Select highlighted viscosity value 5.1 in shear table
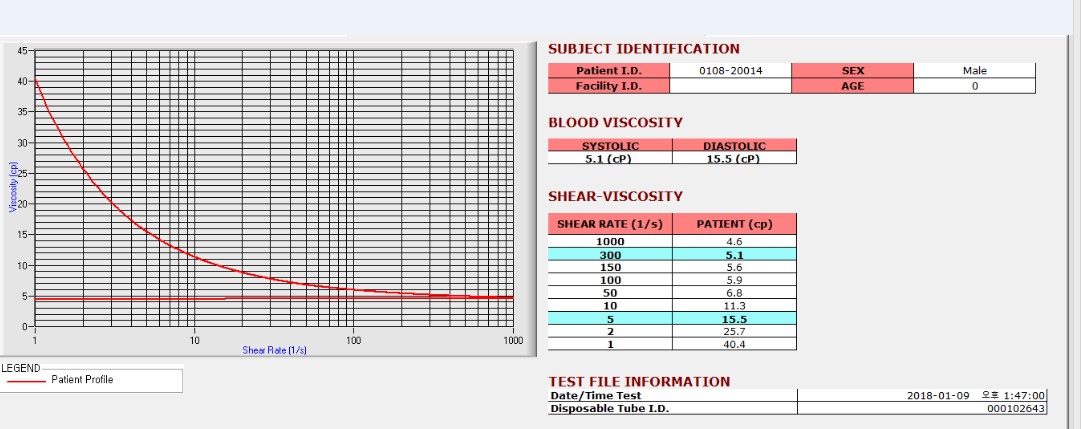This screenshot has height=429, width=1081. tap(734, 255)
